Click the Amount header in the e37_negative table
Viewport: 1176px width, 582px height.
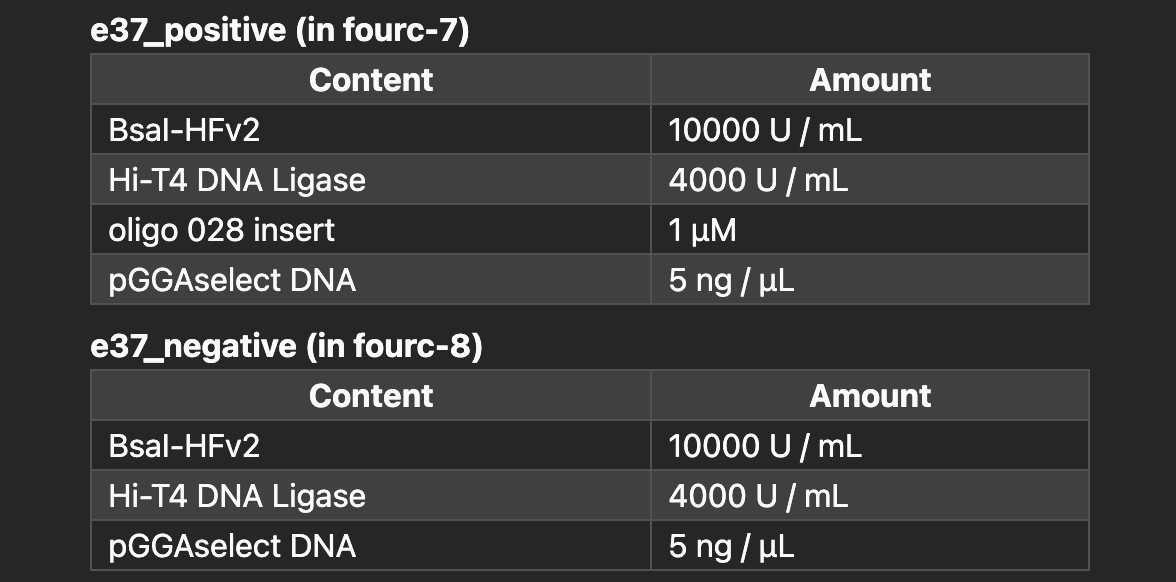(869, 396)
